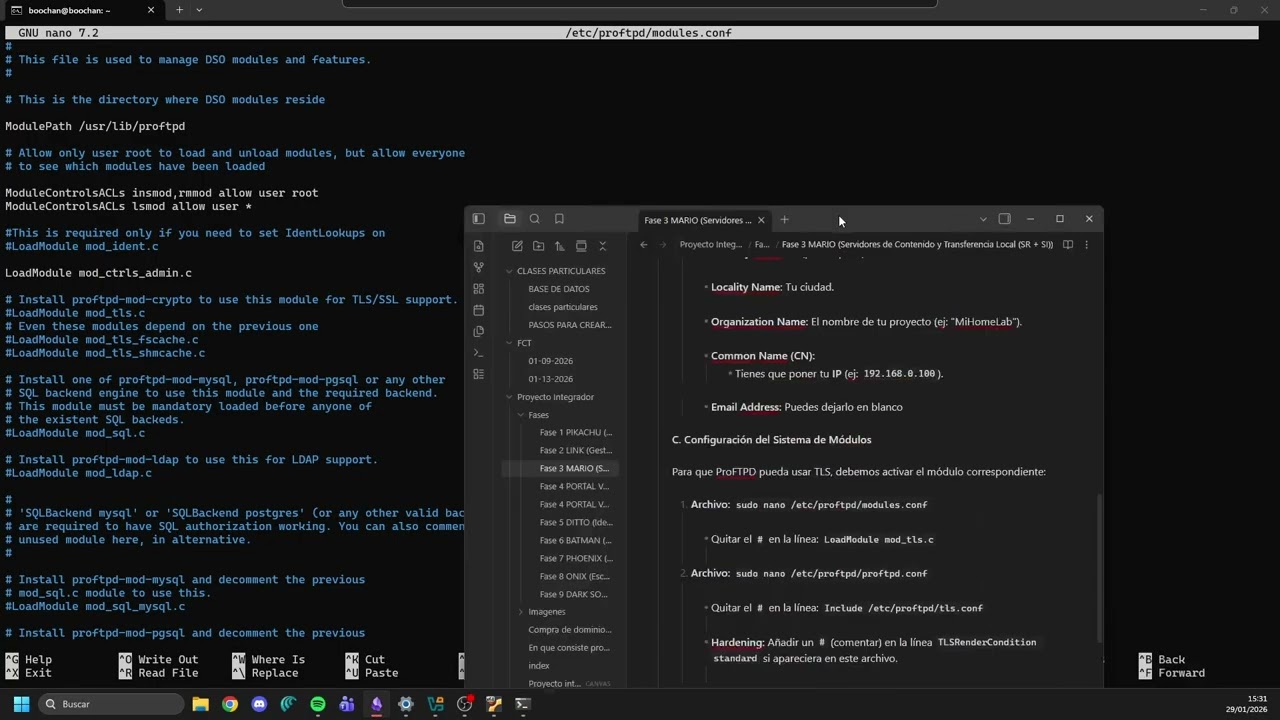Open the tab list dropdown arrow

[983, 219]
